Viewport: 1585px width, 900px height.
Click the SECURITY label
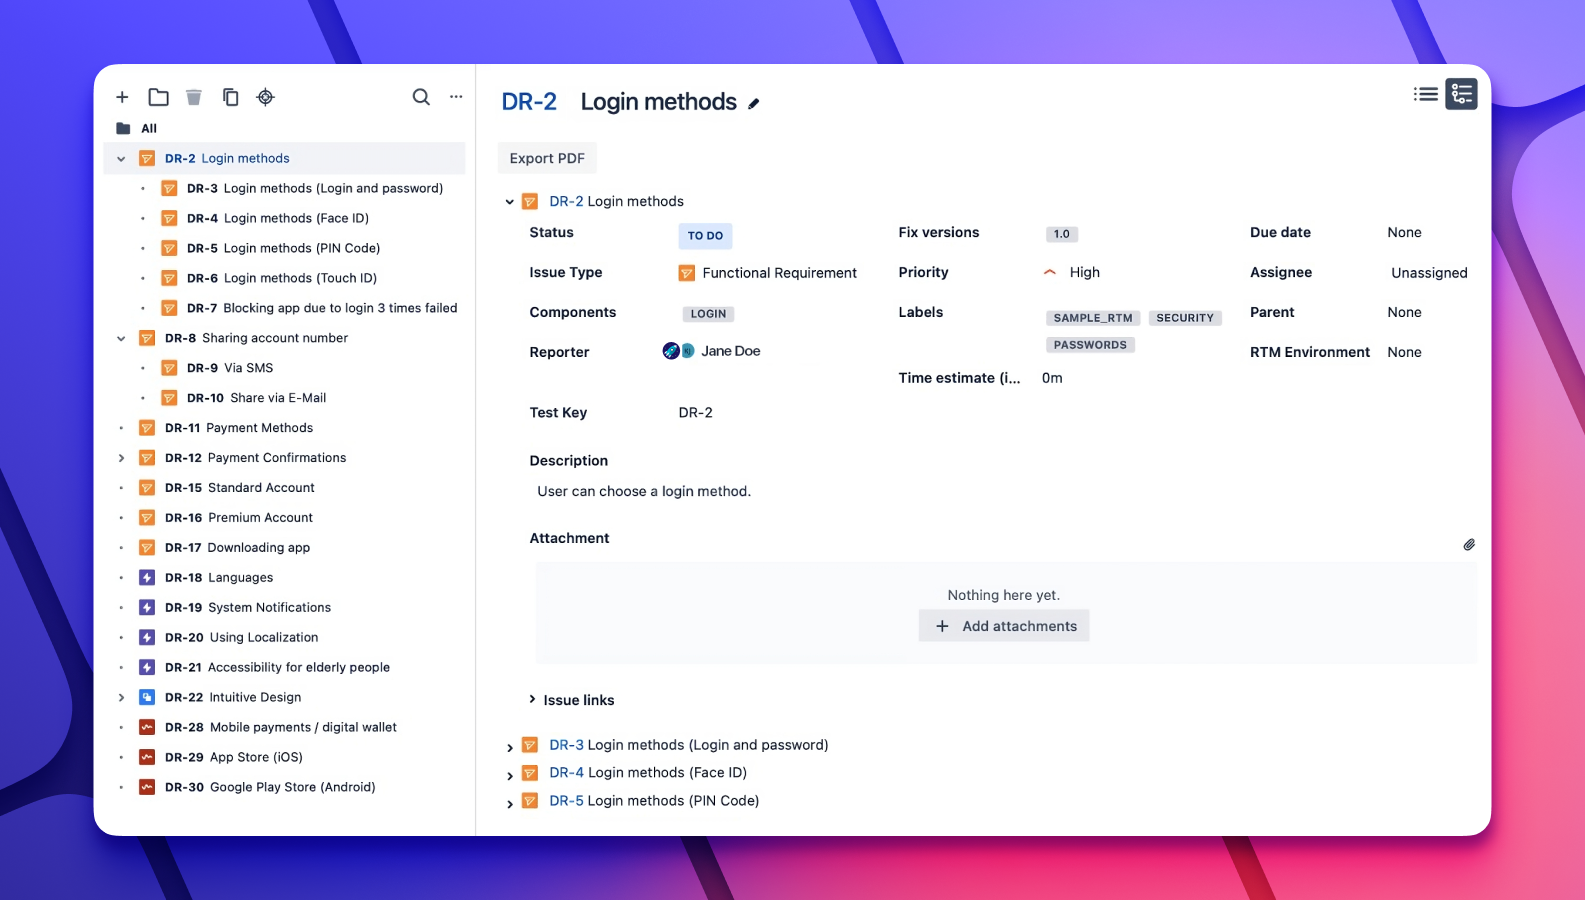tap(1185, 318)
